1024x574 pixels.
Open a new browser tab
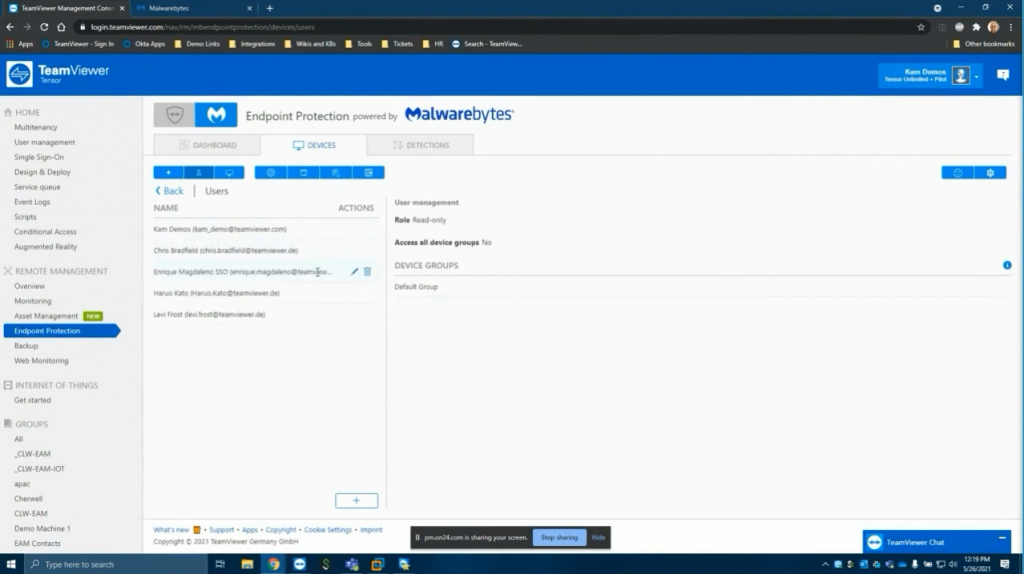coord(270,8)
